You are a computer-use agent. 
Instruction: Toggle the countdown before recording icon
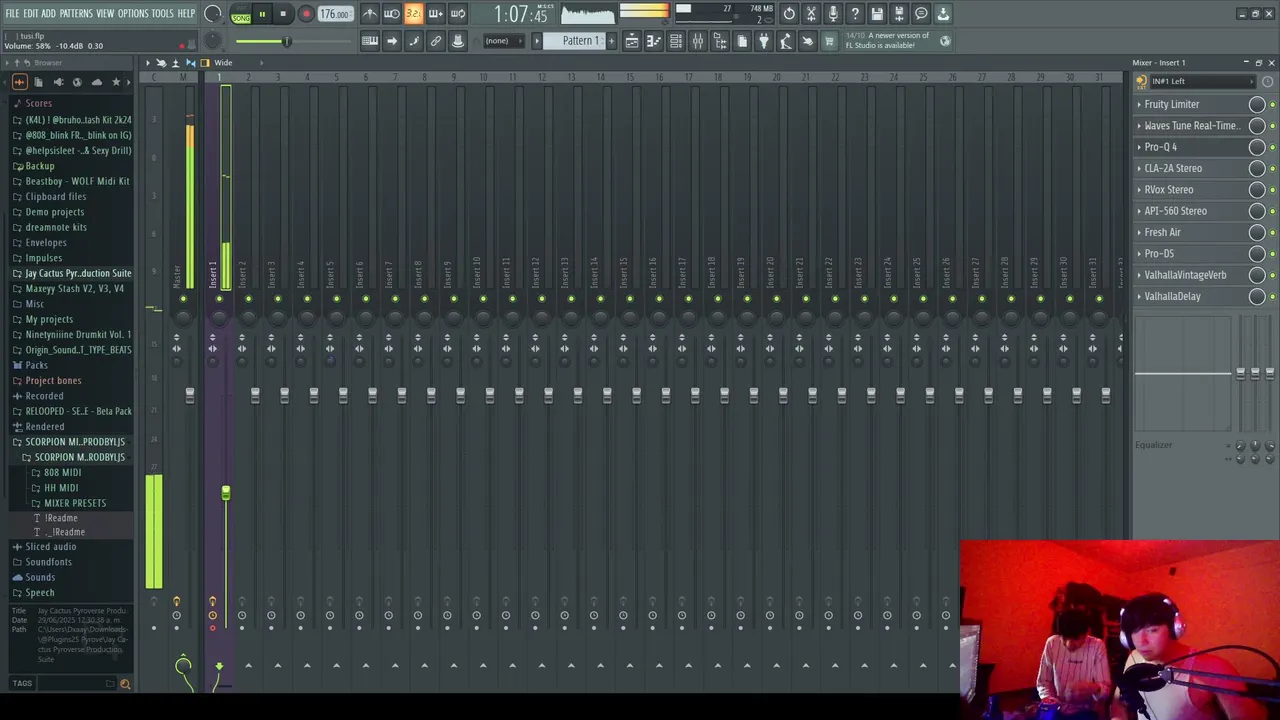(414, 14)
